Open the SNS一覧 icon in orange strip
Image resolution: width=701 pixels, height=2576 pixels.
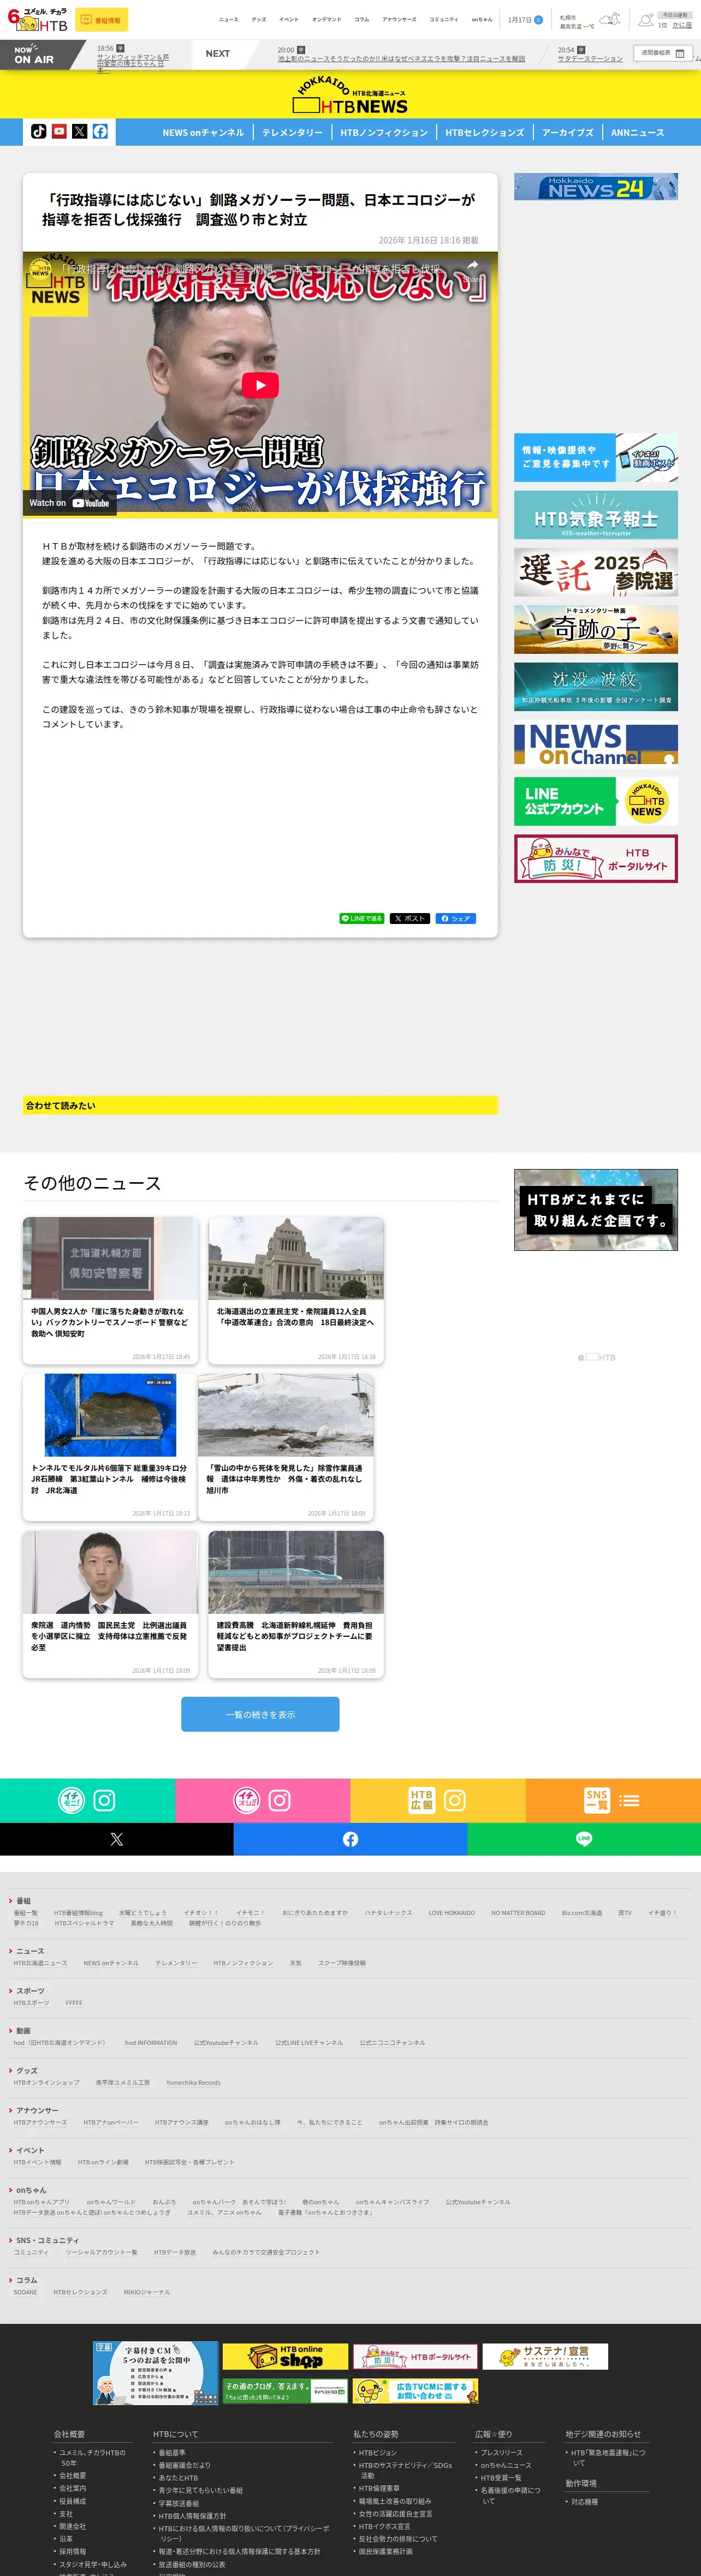pyautogui.click(x=597, y=1800)
